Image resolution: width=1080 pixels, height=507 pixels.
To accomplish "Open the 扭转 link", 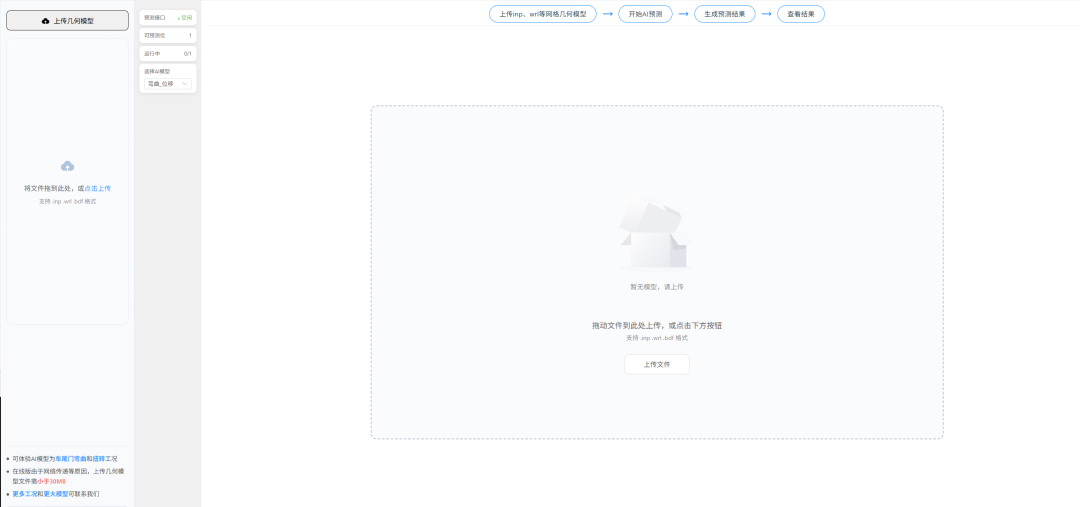I will 98,459.
